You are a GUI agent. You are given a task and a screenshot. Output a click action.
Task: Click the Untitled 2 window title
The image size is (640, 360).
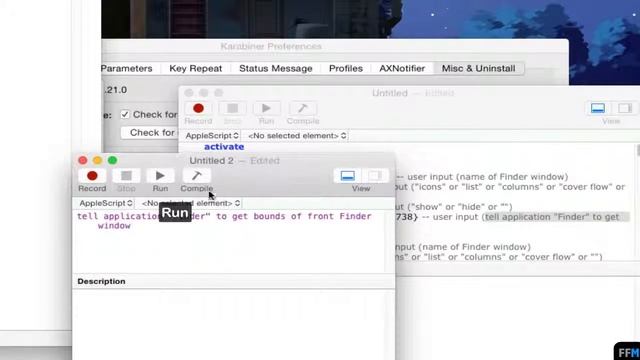[211, 160]
